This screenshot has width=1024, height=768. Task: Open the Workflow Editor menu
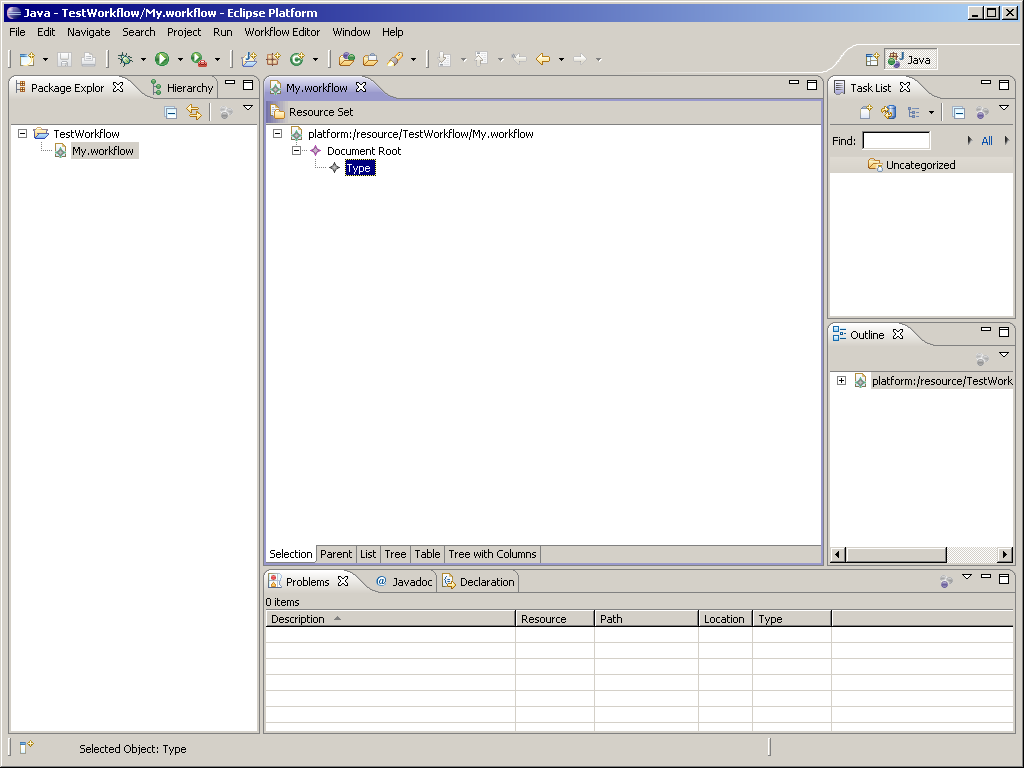click(282, 32)
